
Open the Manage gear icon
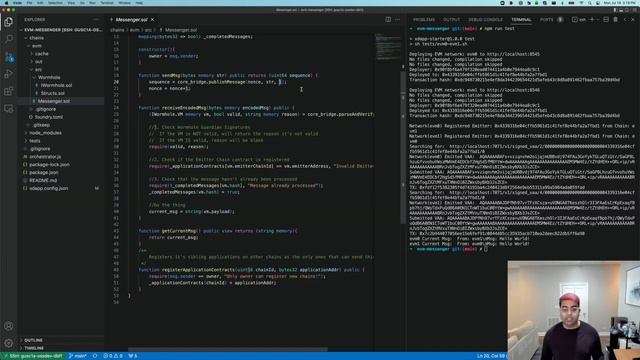click(9, 343)
